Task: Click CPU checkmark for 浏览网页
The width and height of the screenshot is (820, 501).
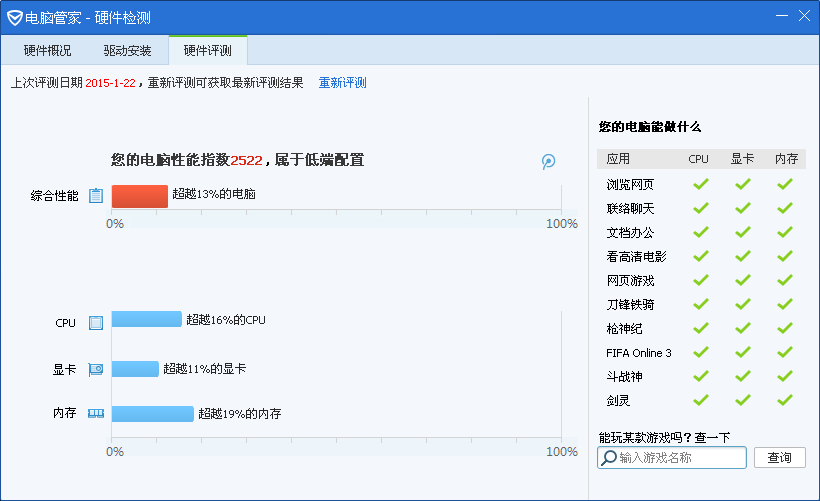Action: point(701,184)
